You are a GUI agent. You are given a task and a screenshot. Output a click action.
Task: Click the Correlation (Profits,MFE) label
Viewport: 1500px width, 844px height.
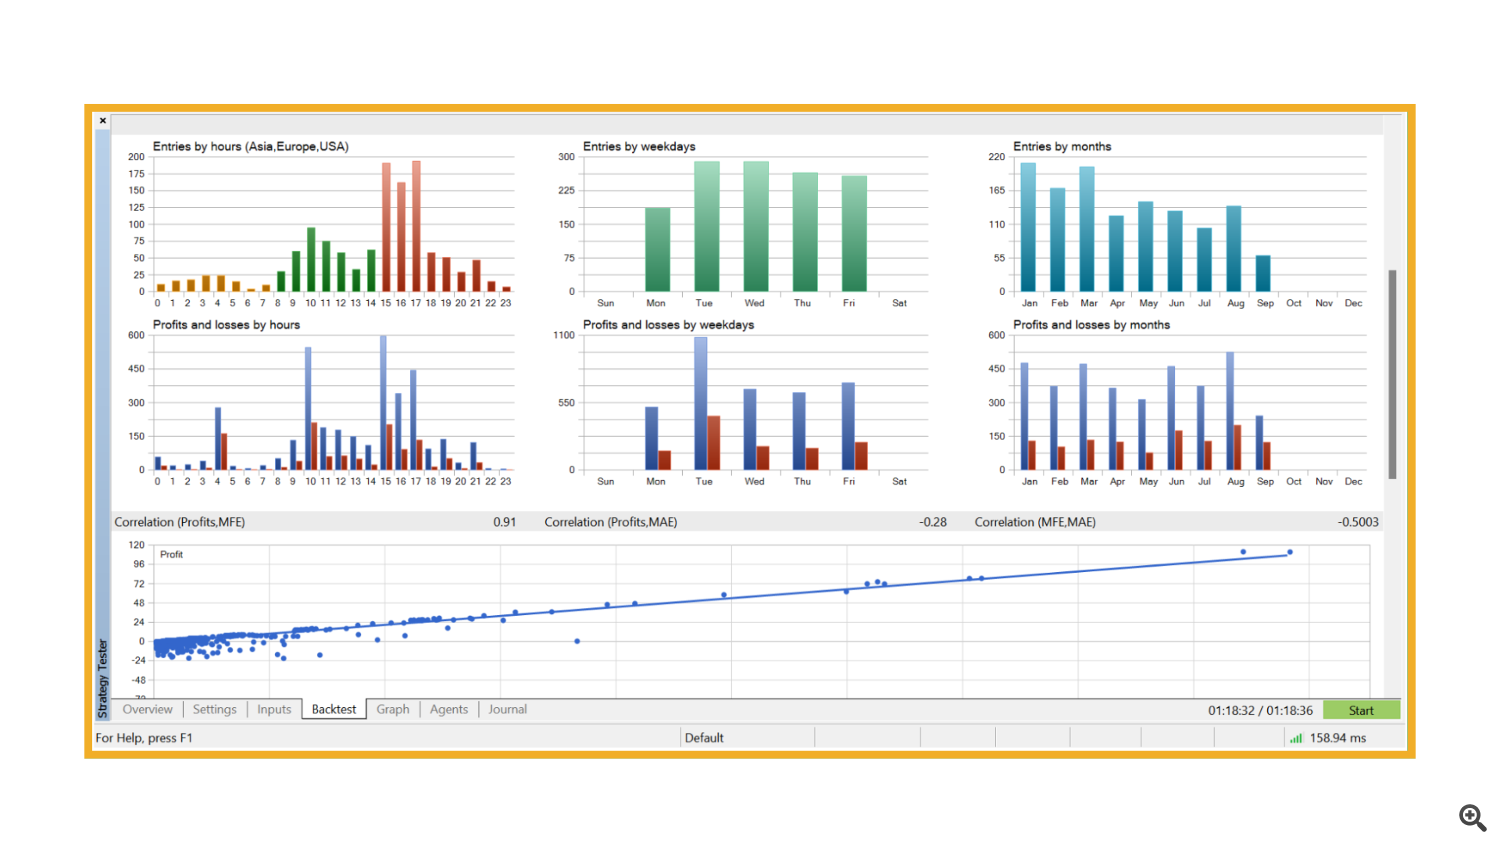pyautogui.click(x=180, y=522)
